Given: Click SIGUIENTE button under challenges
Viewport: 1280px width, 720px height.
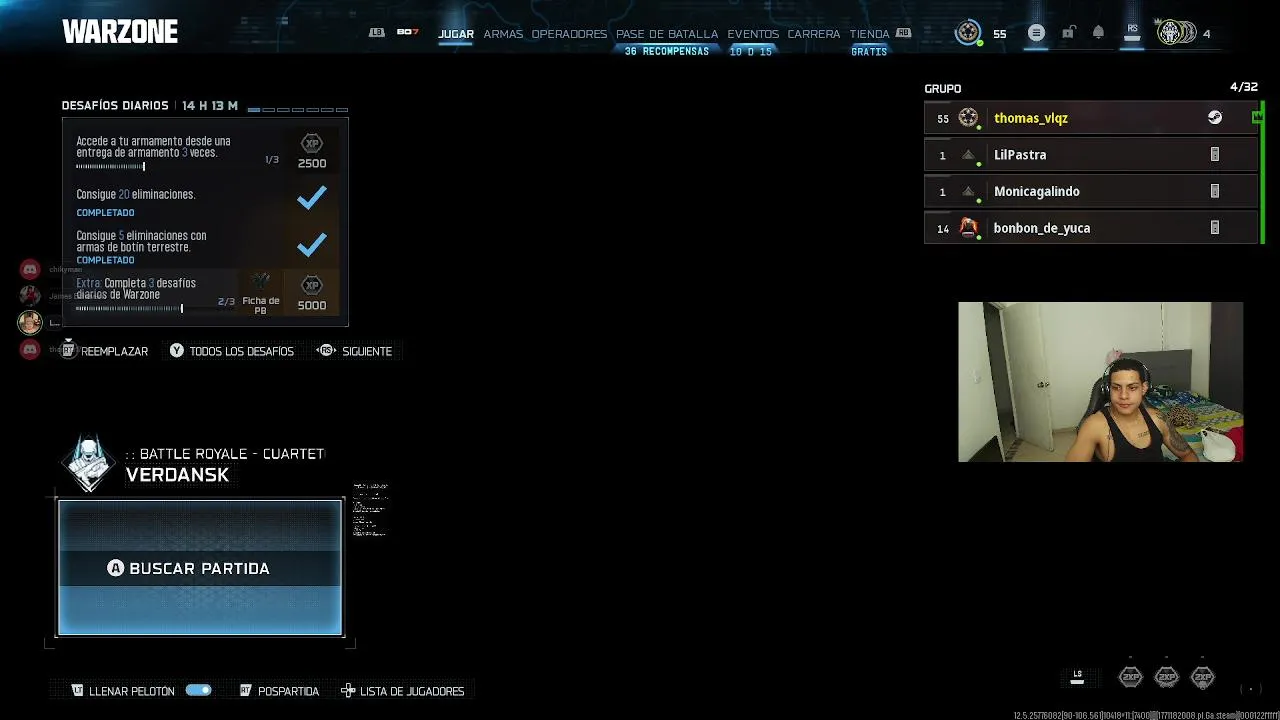Looking at the screenshot, I should (355, 351).
